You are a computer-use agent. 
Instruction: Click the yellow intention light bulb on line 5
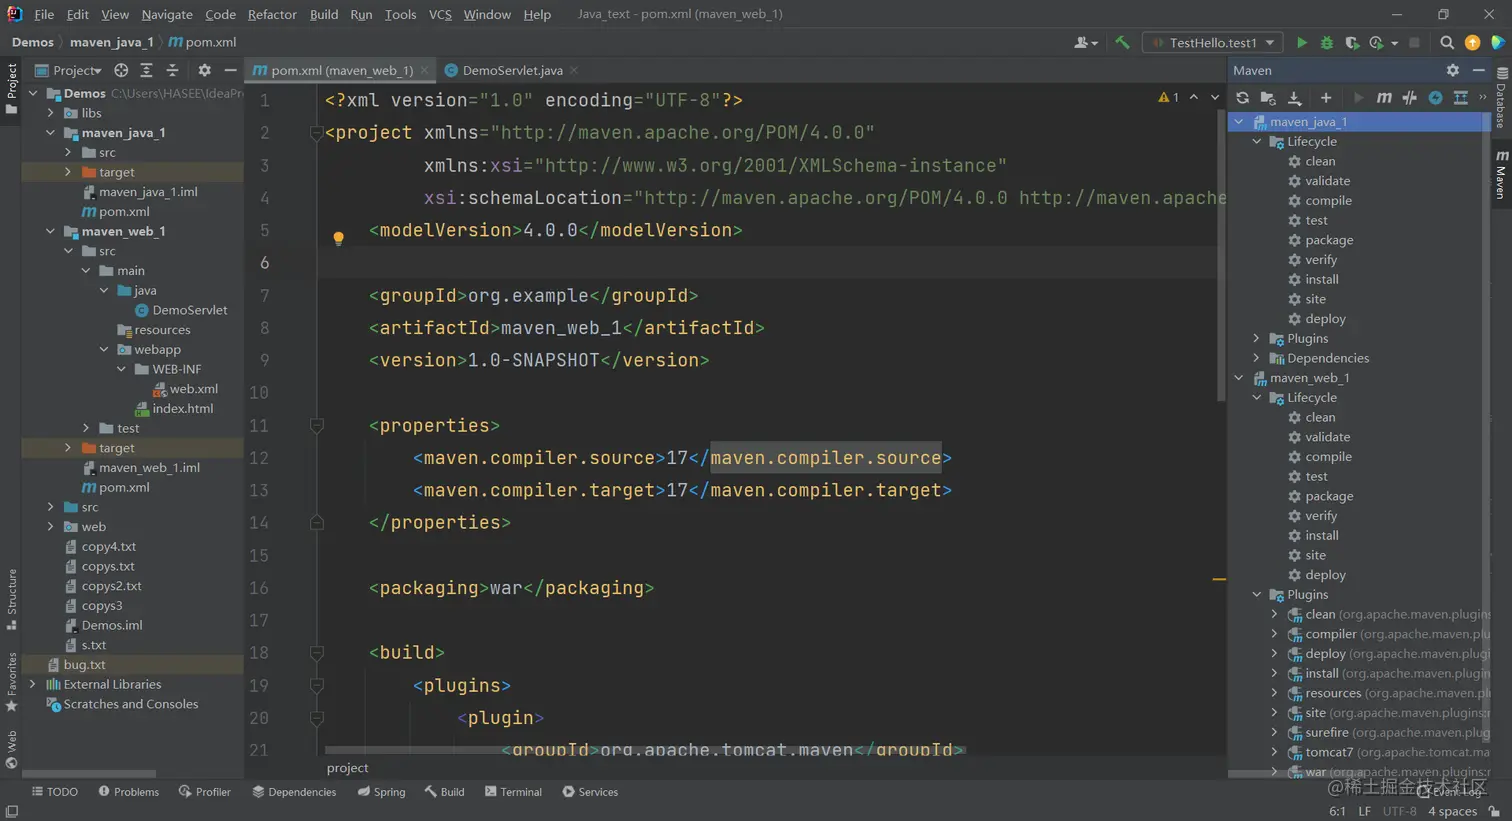pyautogui.click(x=338, y=238)
